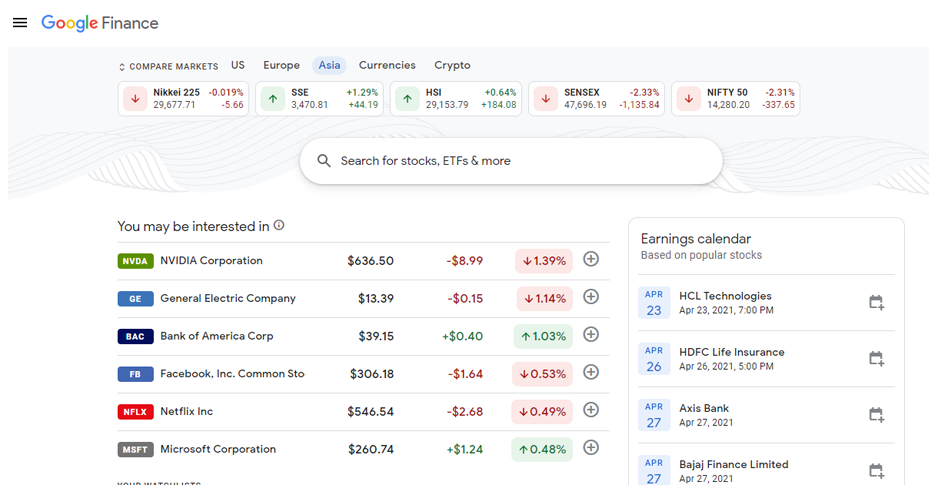Image resolution: width=940 pixels, height=492 pixels.
Task: Open the Bank of America Corp row
Action: pos(363,336)
